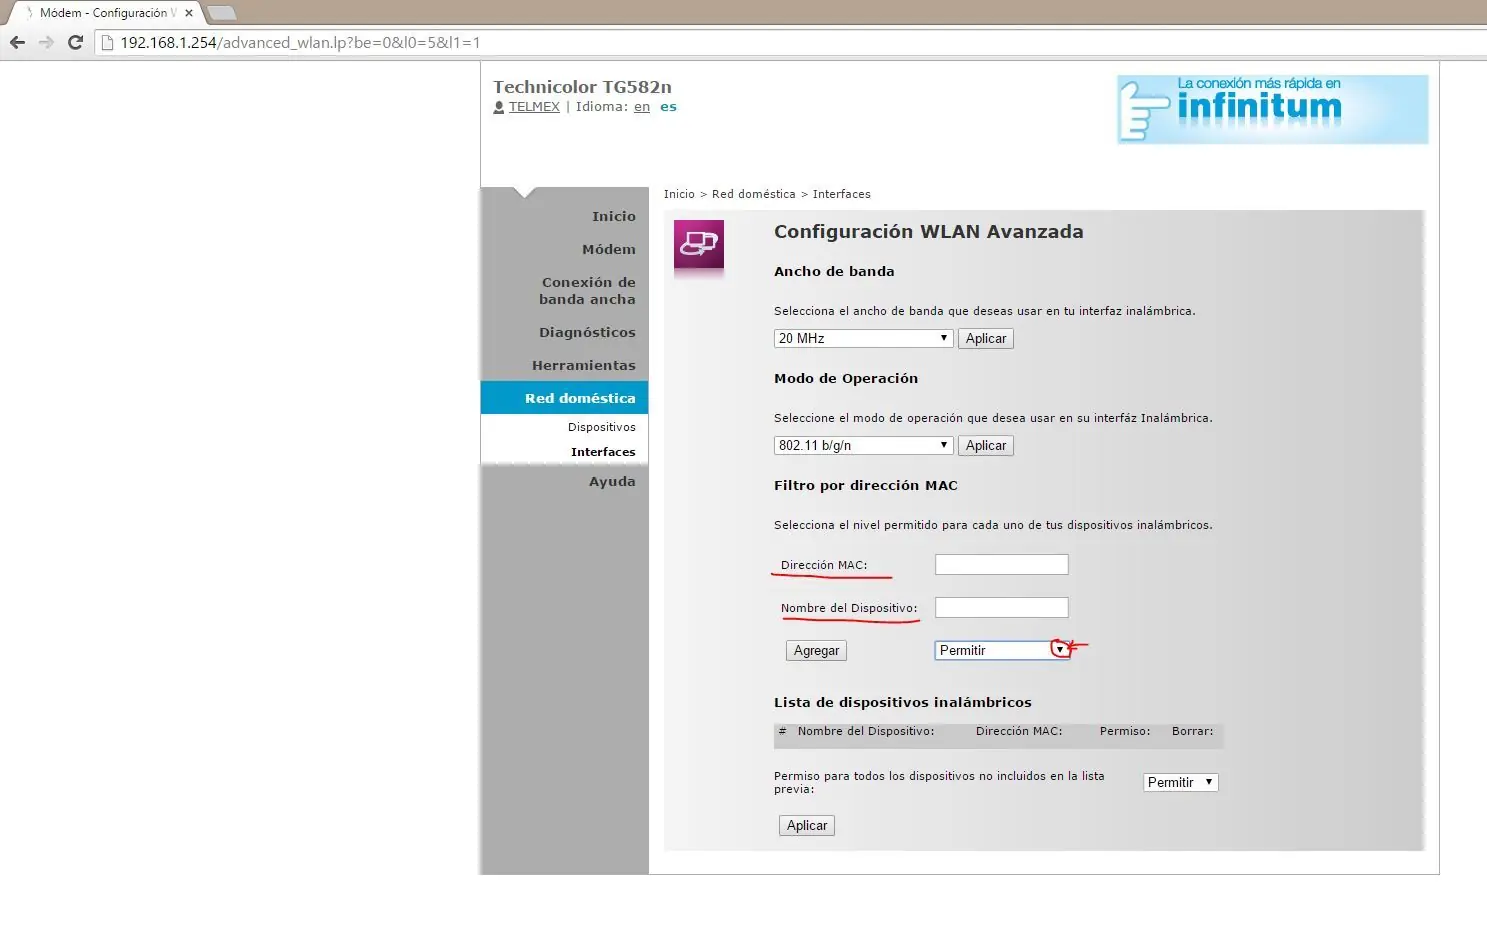Click the purple WLAN interface icon
The height and width of the screenshot is (949, 1487).
tap(699, 244)
